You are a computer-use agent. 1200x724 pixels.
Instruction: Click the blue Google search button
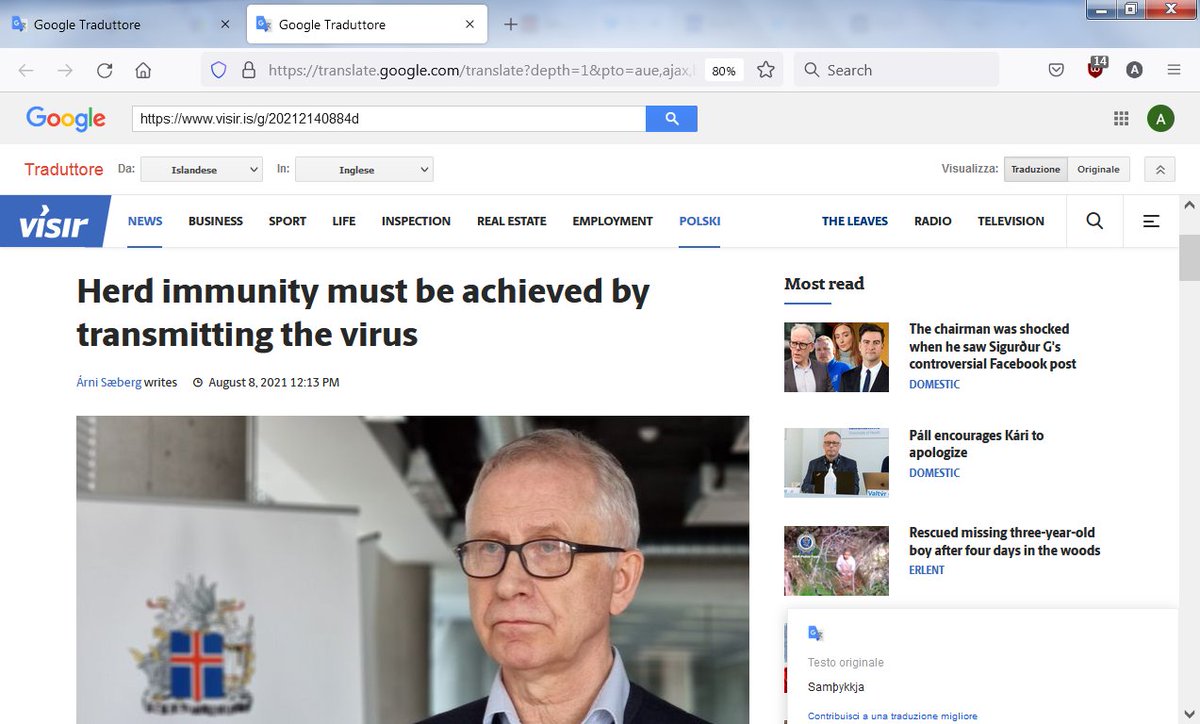tap(671, 118)
